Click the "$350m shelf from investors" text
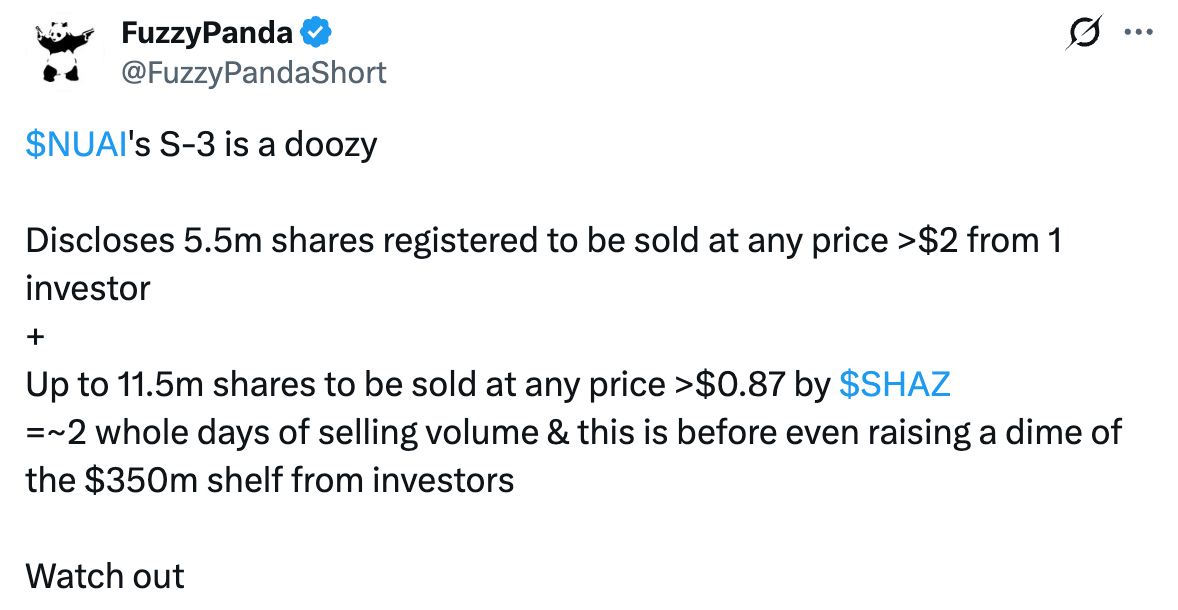The image size is (1178, 610). pyautogui.click(x=296, y=480)
